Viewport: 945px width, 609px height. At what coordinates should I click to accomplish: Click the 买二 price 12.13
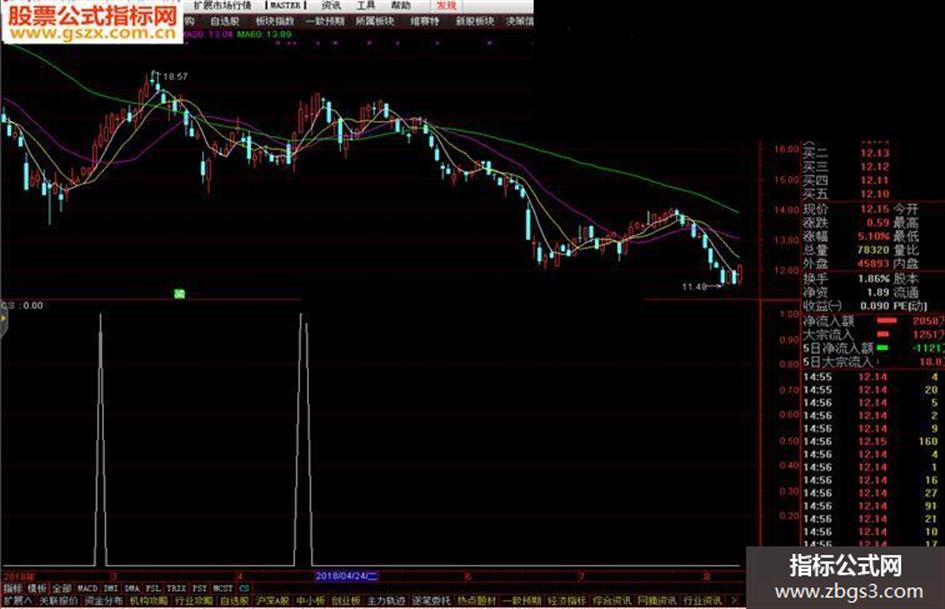click(874, 153)
